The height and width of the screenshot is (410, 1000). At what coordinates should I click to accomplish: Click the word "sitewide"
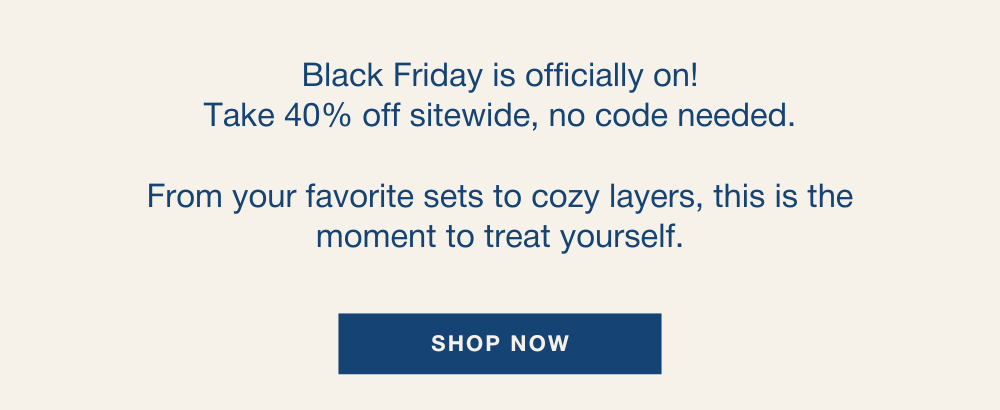465,116
